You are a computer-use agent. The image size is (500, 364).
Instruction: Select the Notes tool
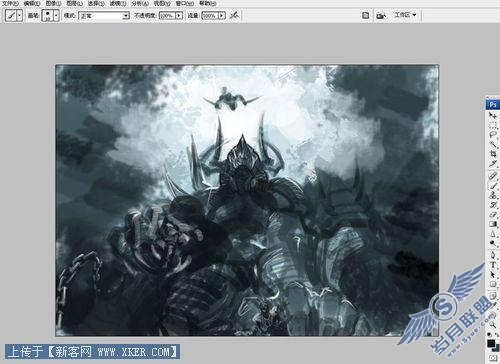(x=493, y=295)
